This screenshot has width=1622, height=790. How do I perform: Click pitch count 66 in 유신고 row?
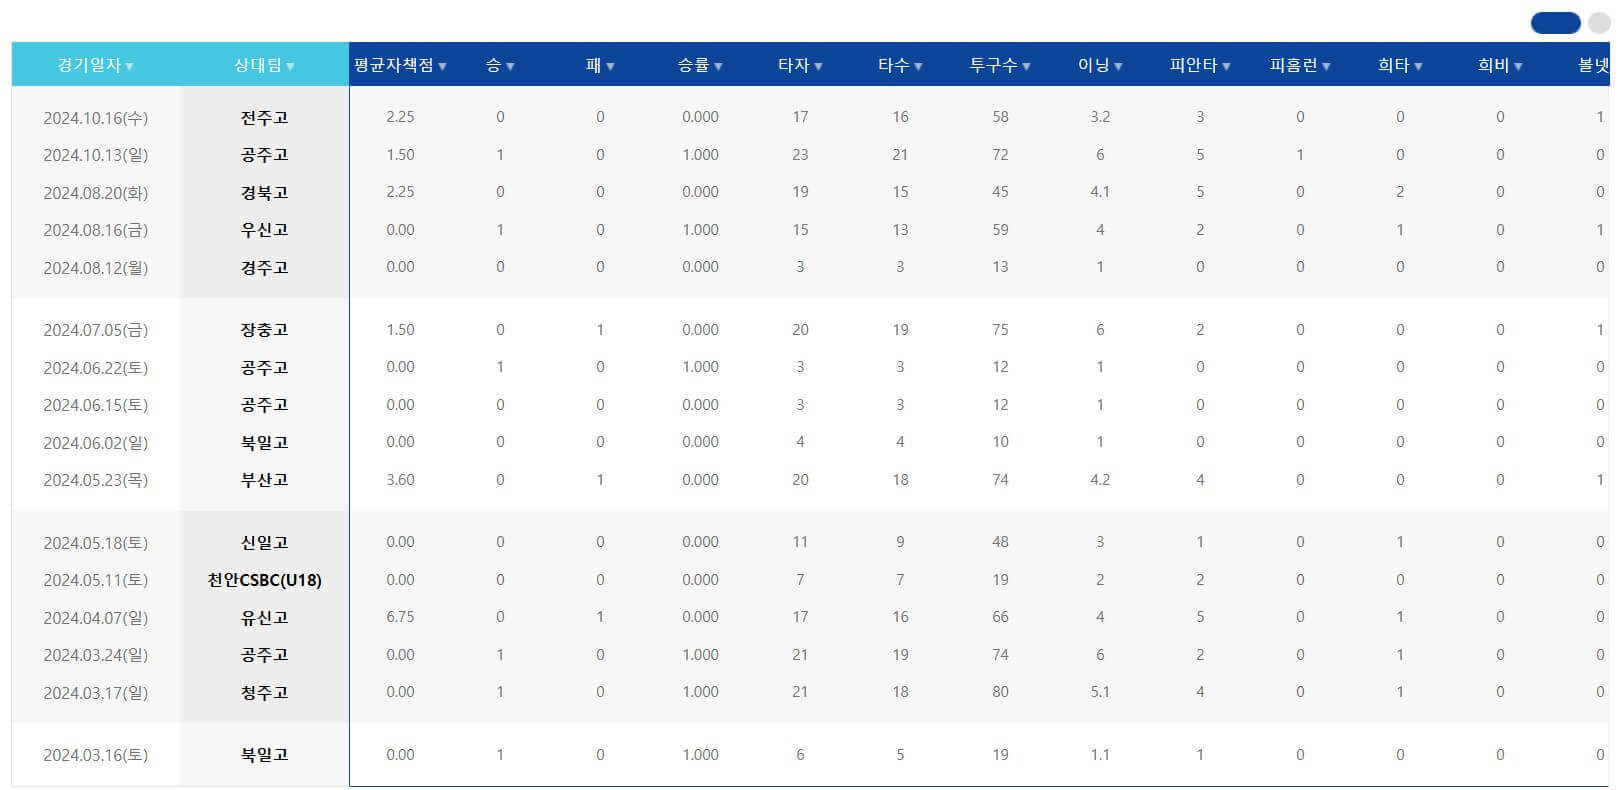[x=1000, y=617]
